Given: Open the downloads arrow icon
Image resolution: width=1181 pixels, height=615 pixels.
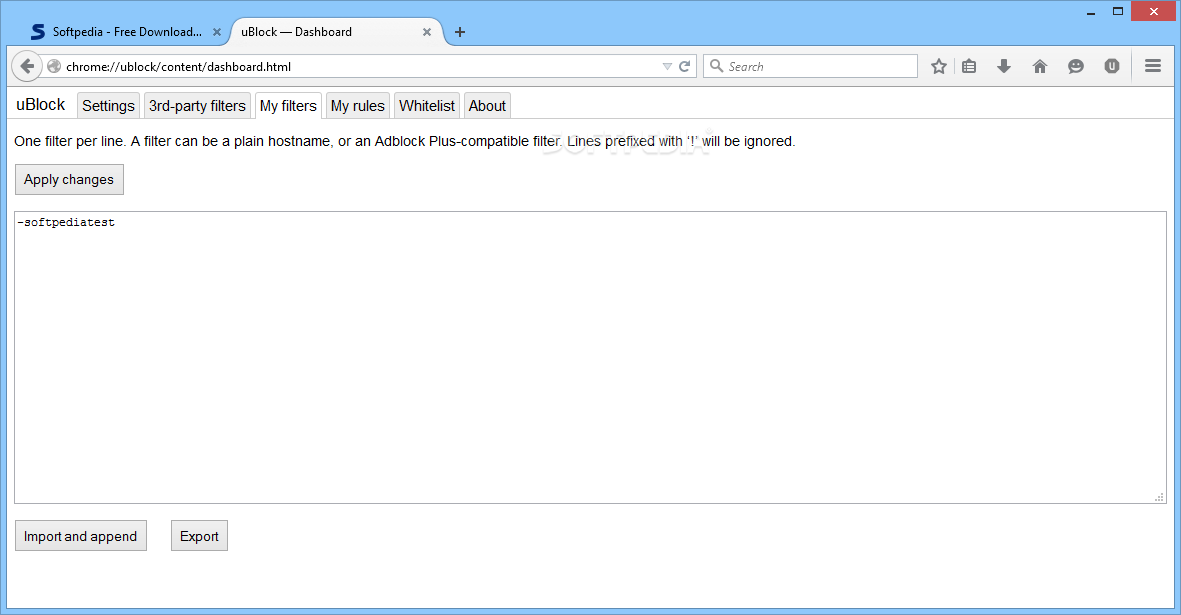Looking at the screenshot, I should [x=1004, y=66].
